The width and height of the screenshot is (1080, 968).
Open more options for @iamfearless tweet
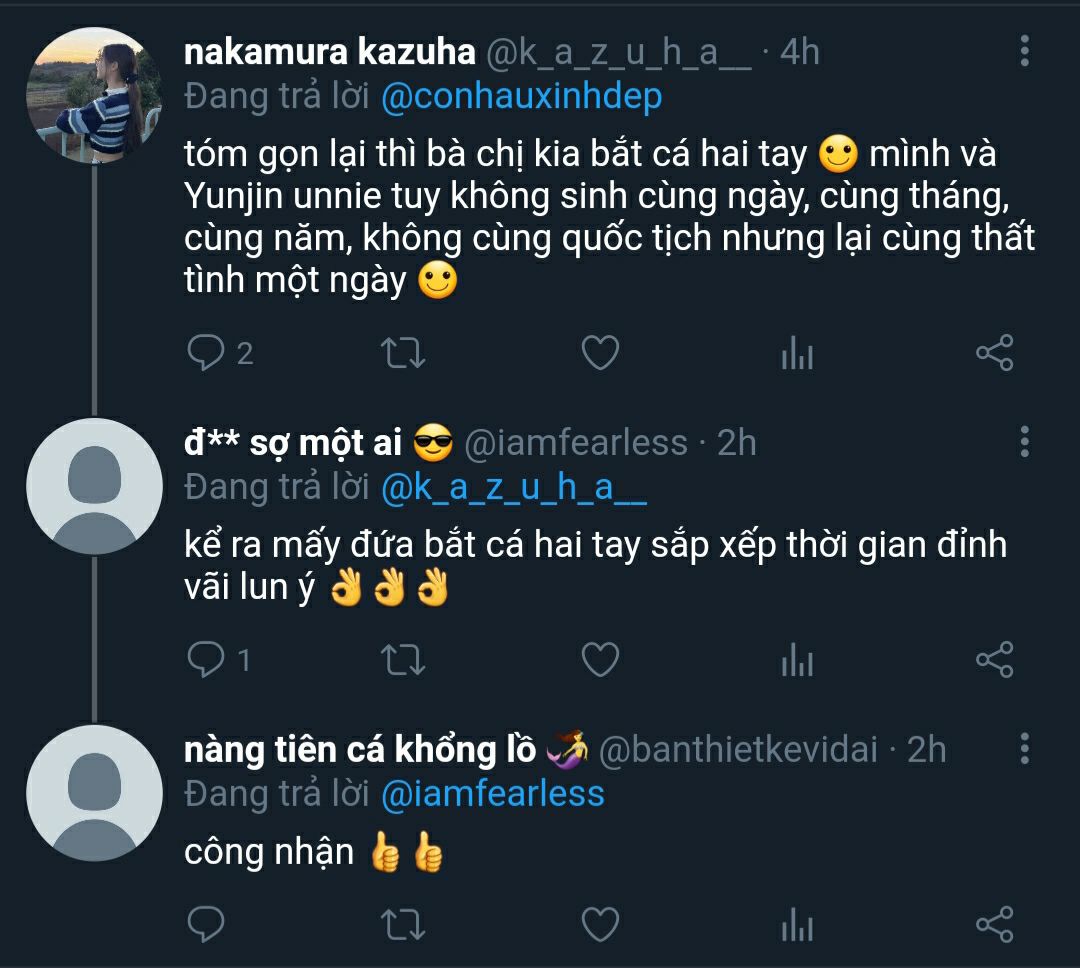1024,441
